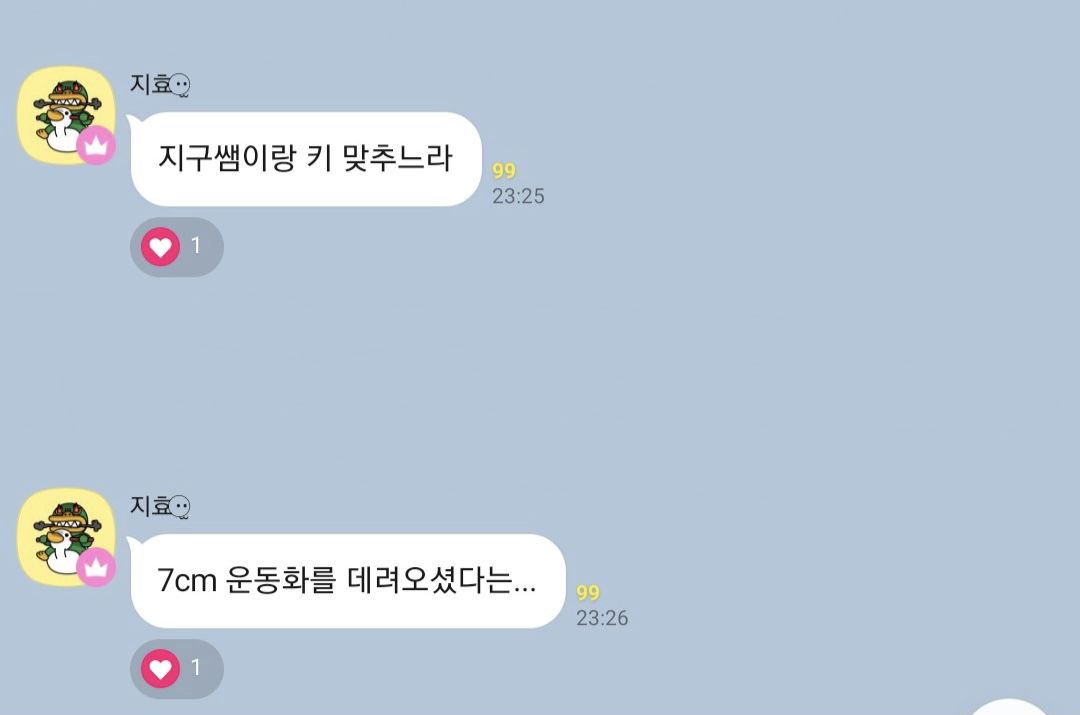Tap the white round button at the bottom edge
The height and width of the screenshot is (715, 1080).
tap(1009, 707)
